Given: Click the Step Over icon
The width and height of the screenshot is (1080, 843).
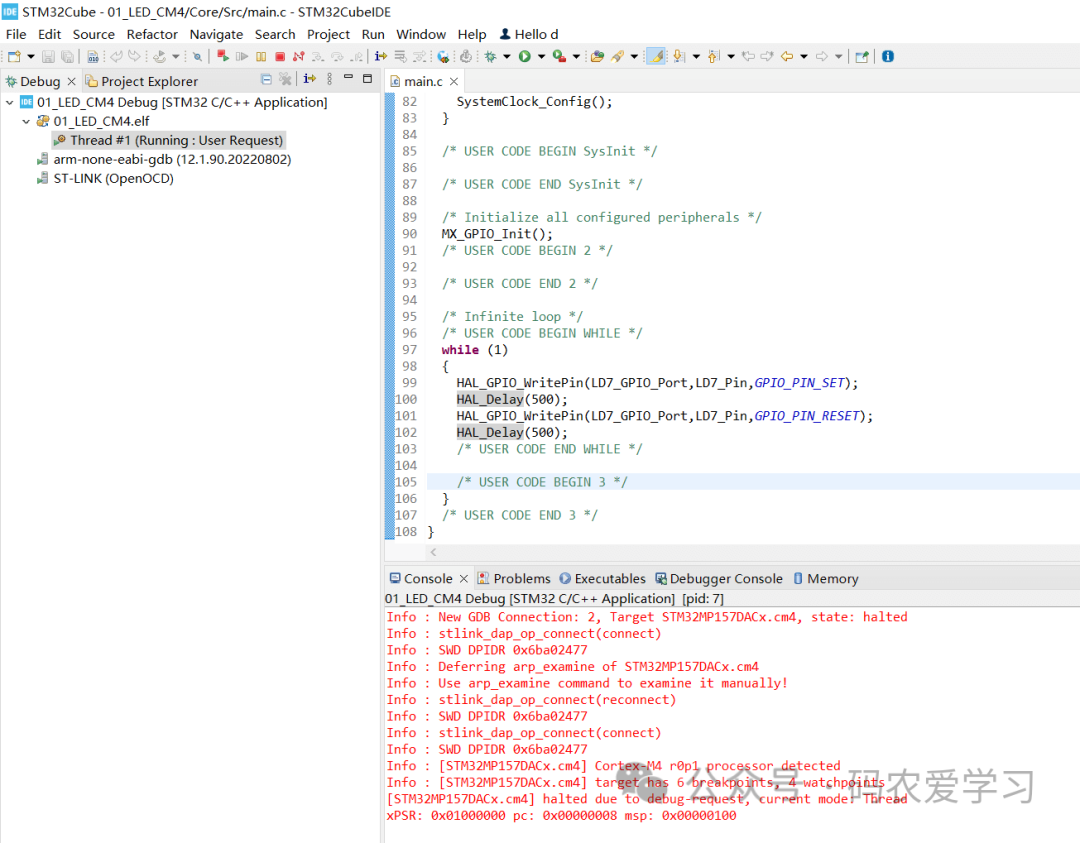Looking at the screenshot, I should click(337, 56).
